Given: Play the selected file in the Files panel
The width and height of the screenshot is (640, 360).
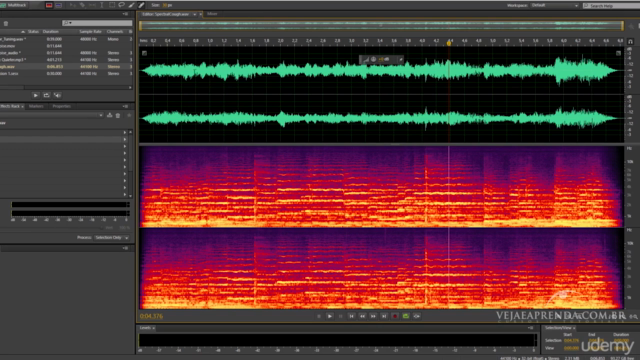Looking at the screenshot, I should point(36,95).
